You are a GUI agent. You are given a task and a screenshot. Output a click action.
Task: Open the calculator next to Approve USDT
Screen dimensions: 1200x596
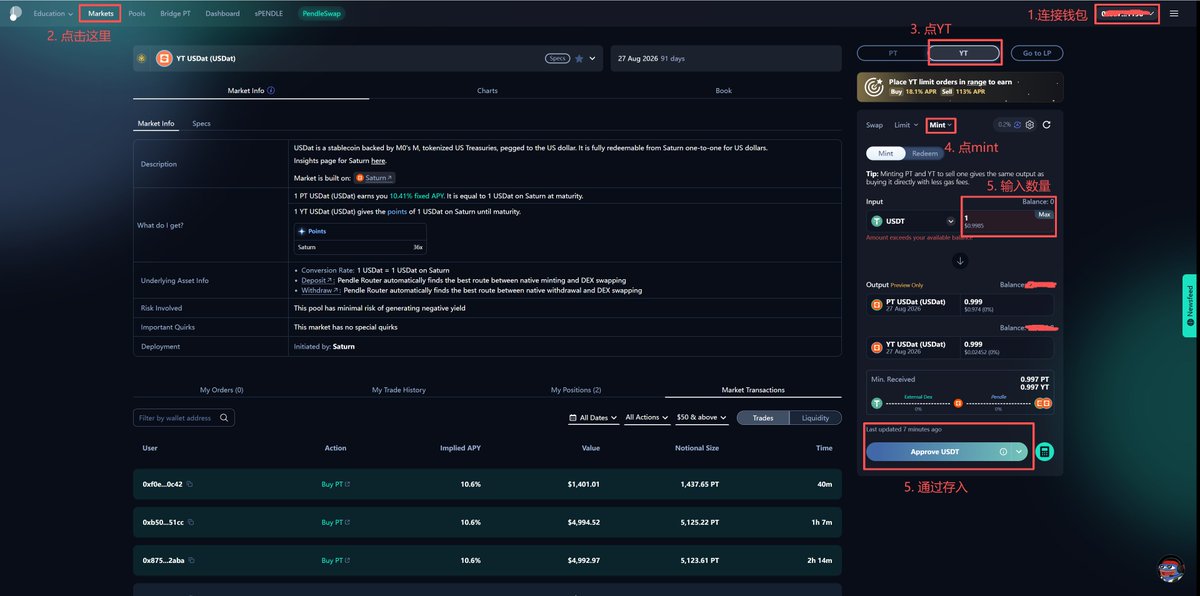pyautogui.click(x=1044, y=452)
